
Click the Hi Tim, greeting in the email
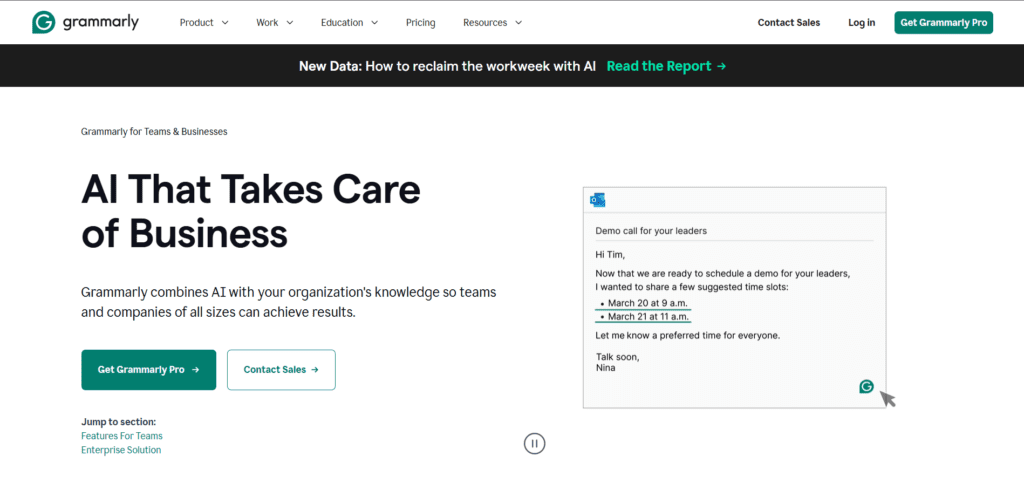[x=611, y=254]
